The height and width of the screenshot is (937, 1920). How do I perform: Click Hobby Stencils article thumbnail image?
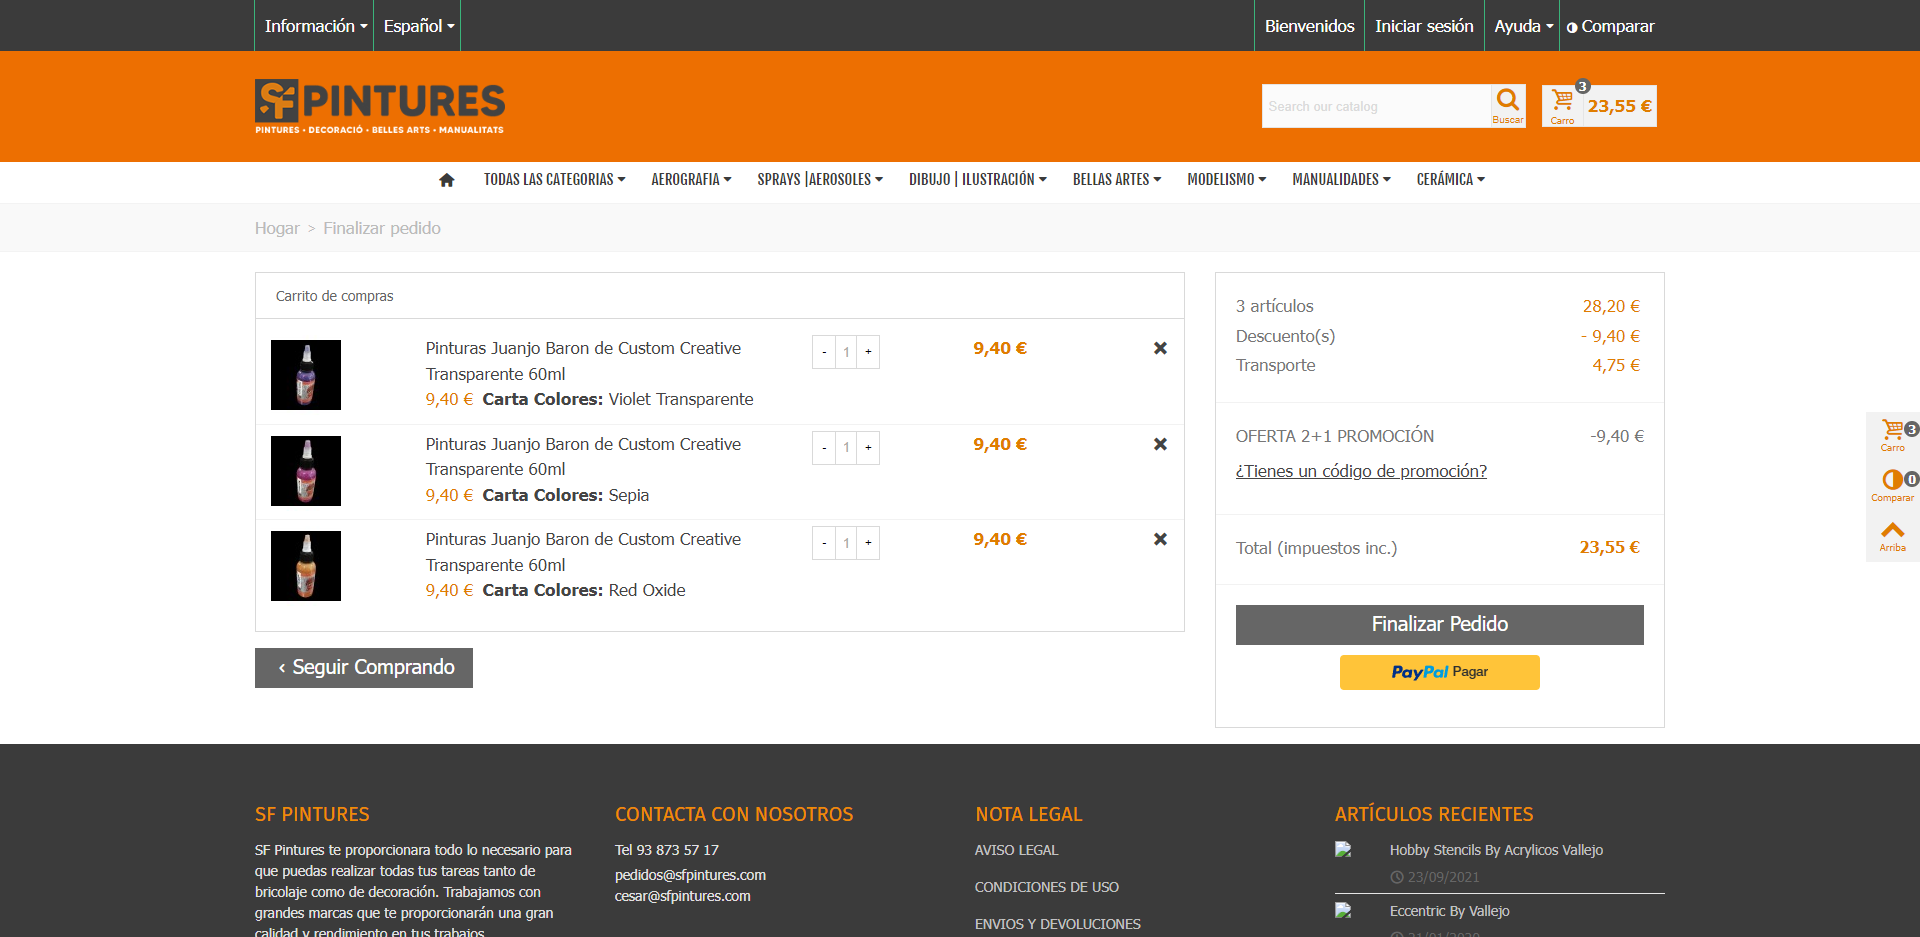click(1343, 850)
